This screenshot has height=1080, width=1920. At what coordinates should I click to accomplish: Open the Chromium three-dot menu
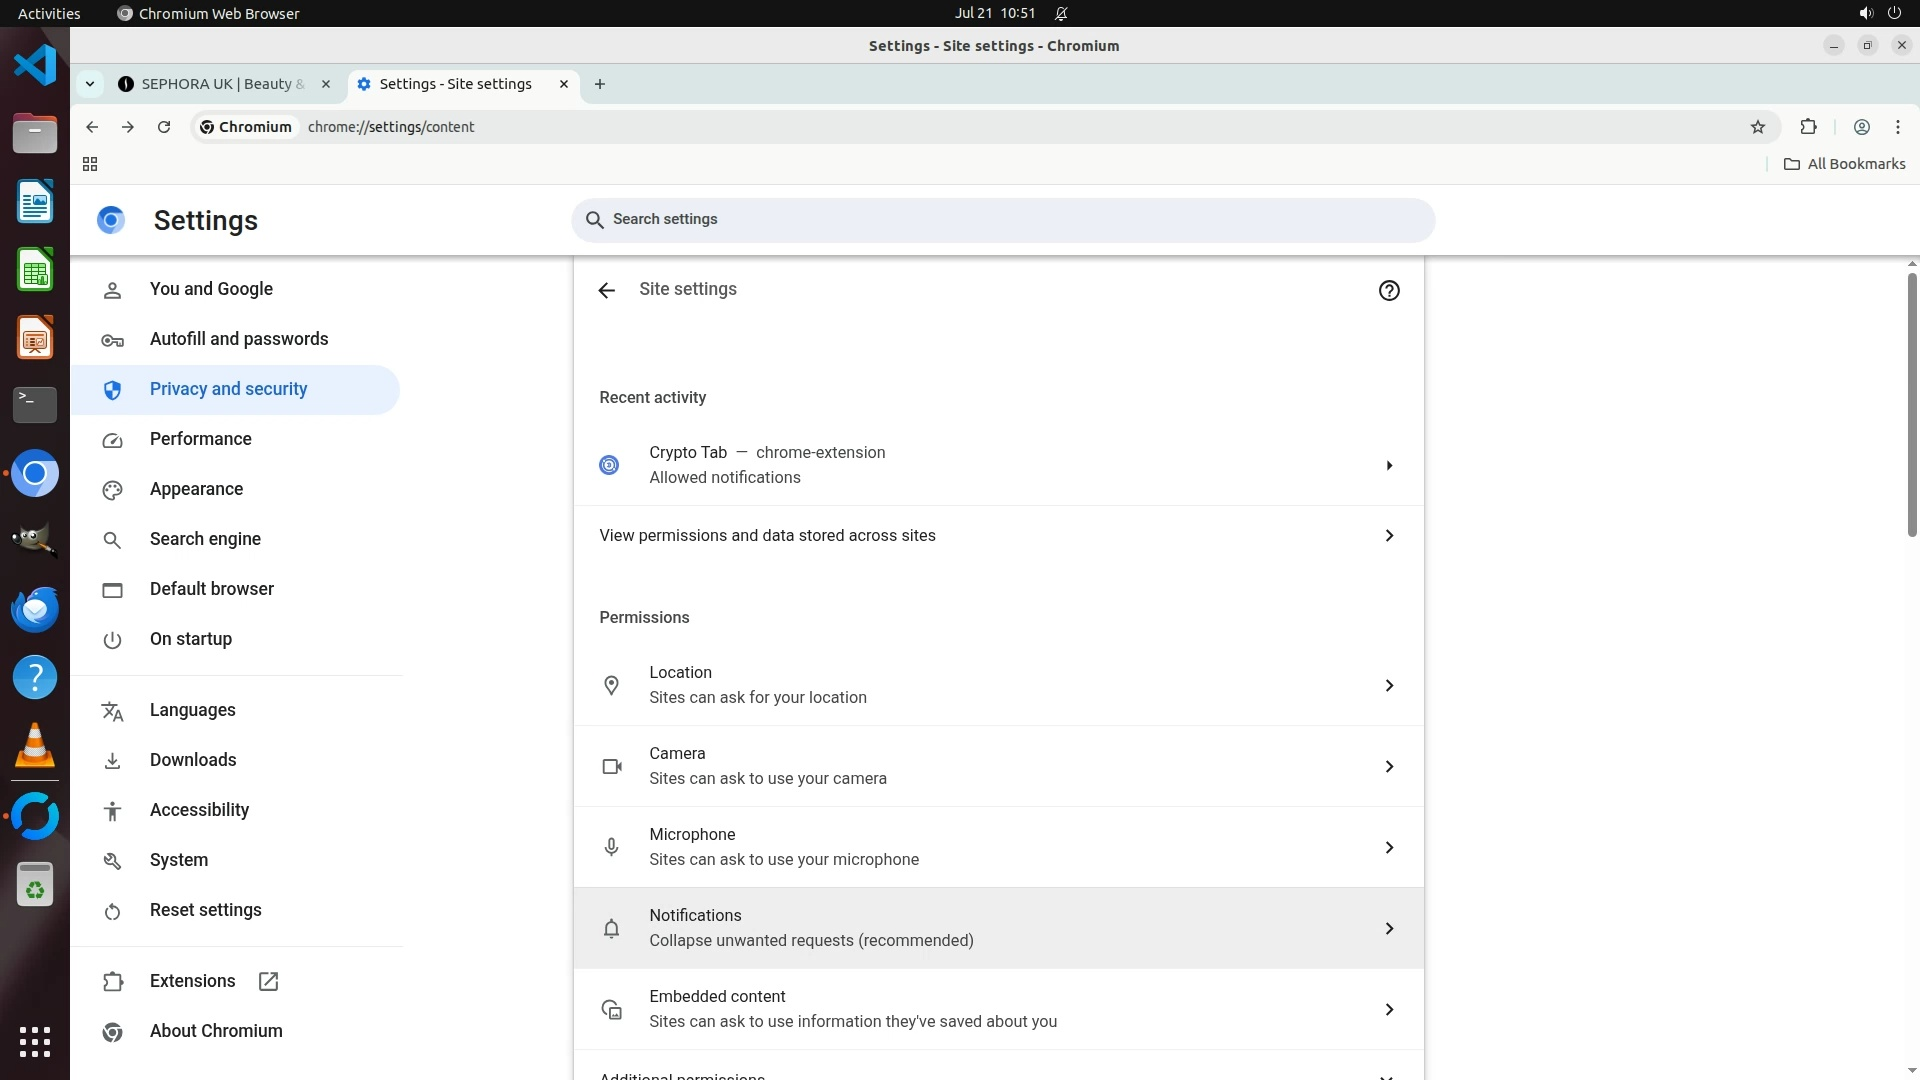1897,127
